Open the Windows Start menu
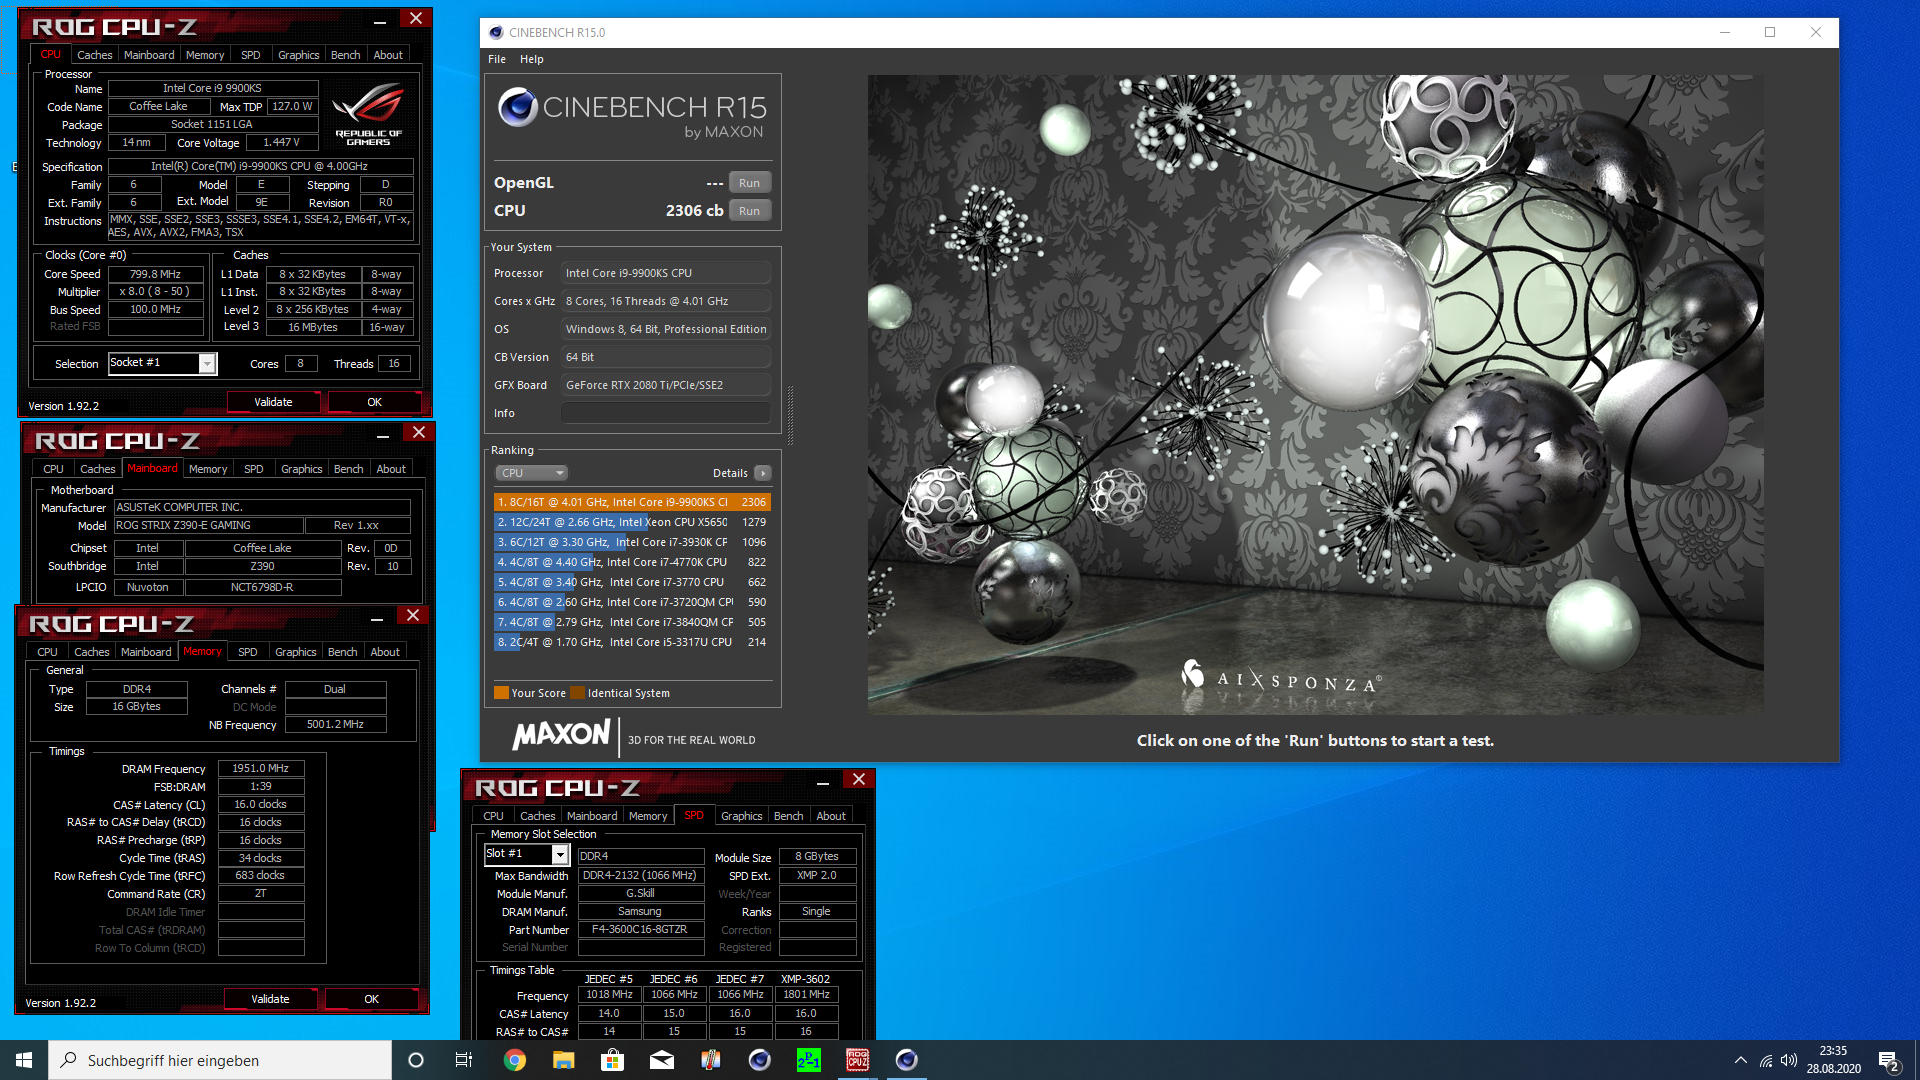Screen dimensions: 1920x1080 [24, 1060]
